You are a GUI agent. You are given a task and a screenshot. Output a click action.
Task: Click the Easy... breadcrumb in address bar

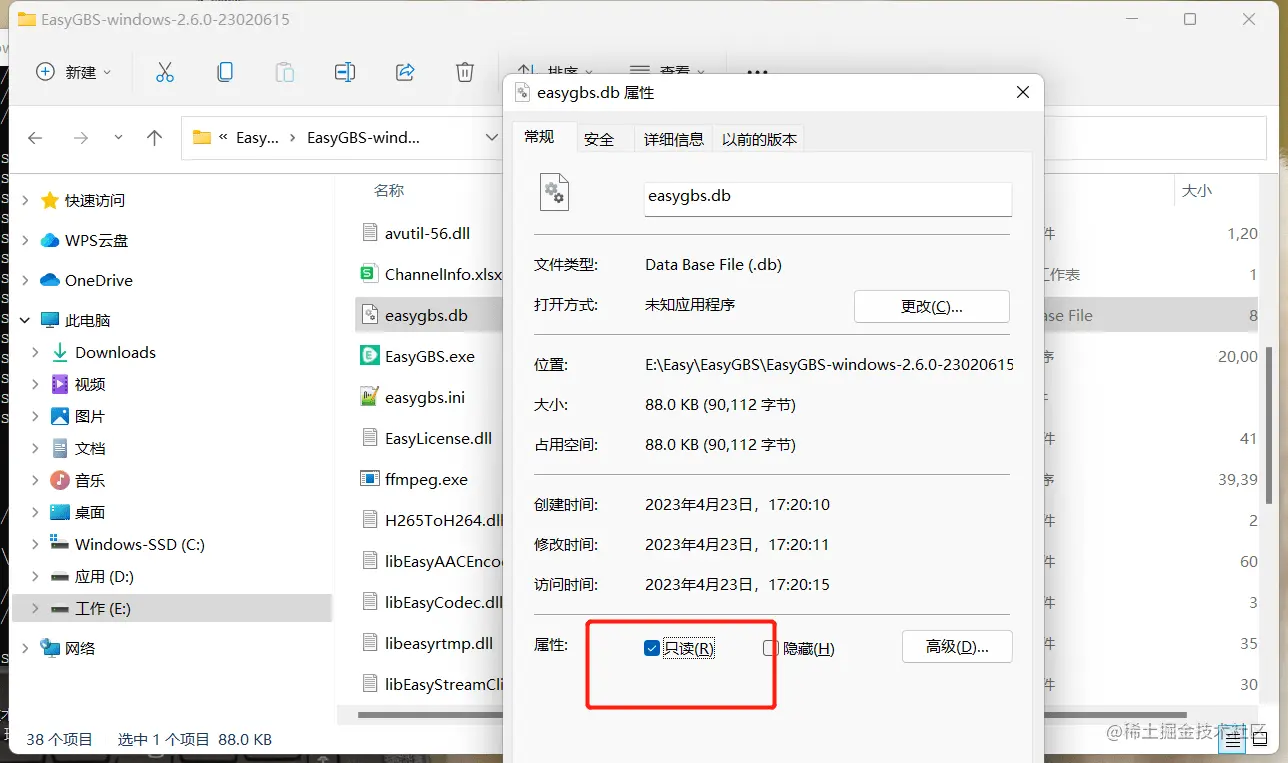pyautogui.click(x=257, y=138)
